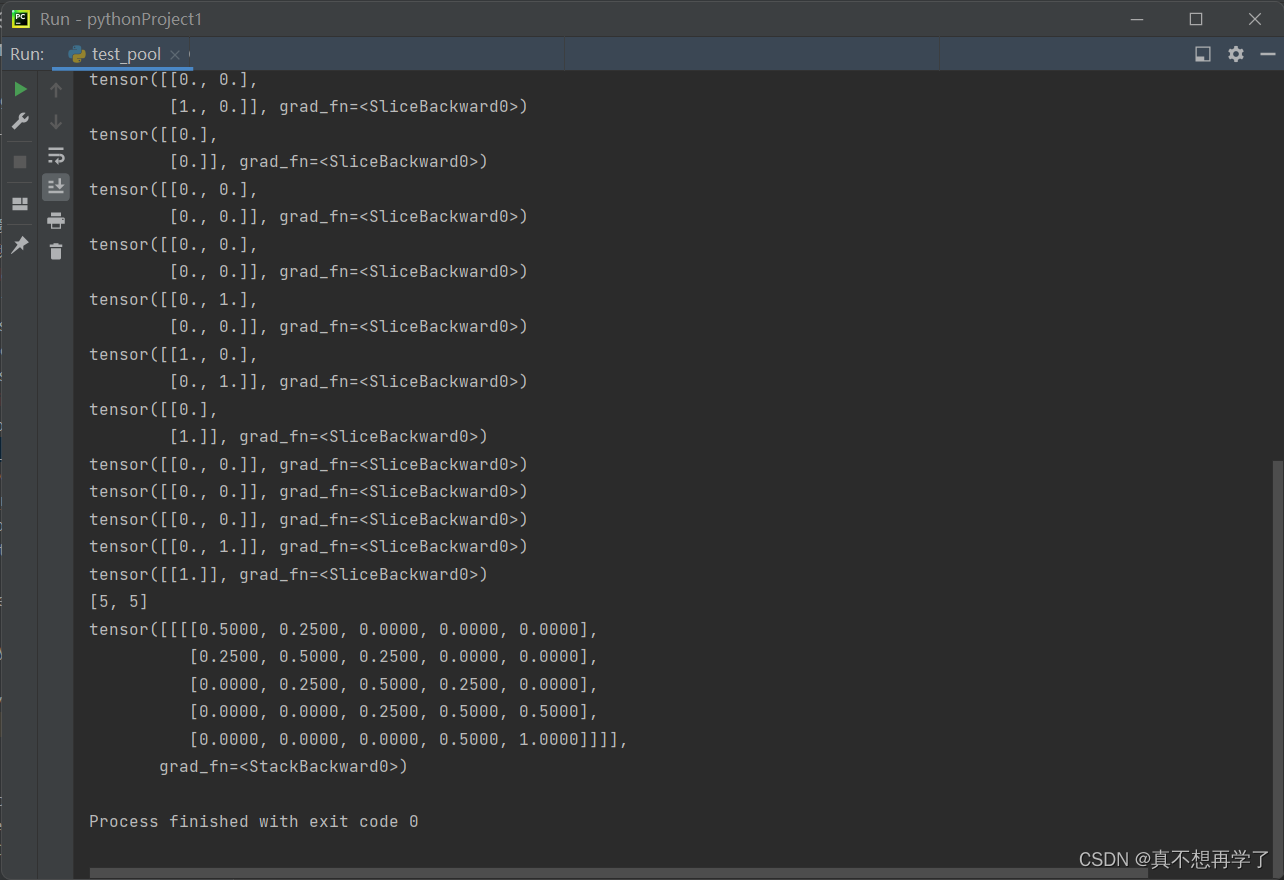Click row '[0.0000, 0.2500, 0.5000, 0.2500, 0.0000]'
The width and height of the screenshot is (1284, 880).
click(x=393, y=684)
